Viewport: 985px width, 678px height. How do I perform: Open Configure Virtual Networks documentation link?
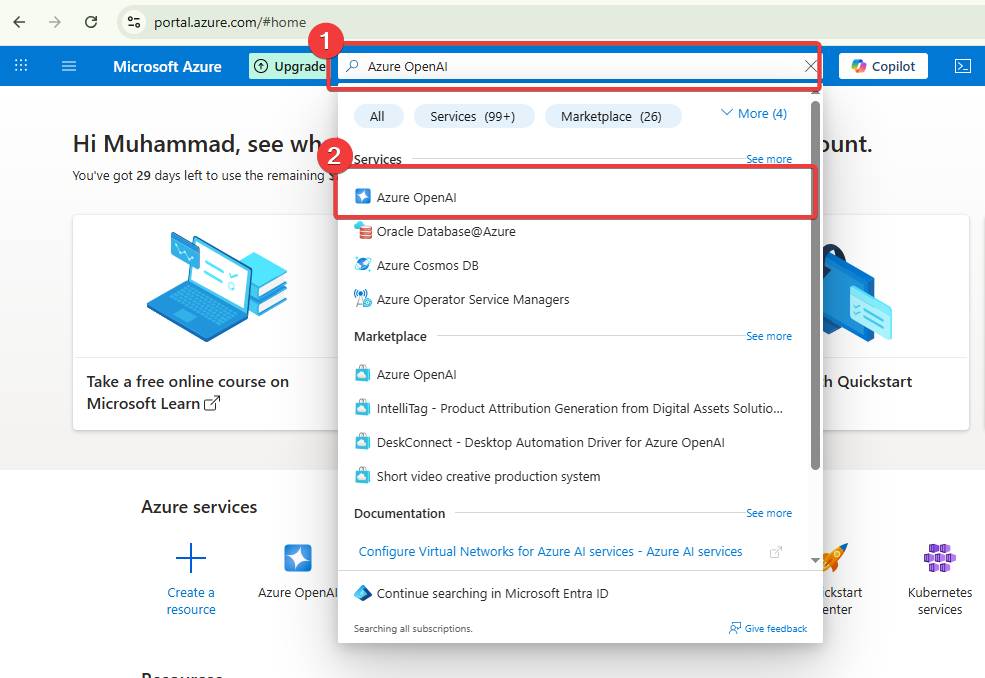550,552
